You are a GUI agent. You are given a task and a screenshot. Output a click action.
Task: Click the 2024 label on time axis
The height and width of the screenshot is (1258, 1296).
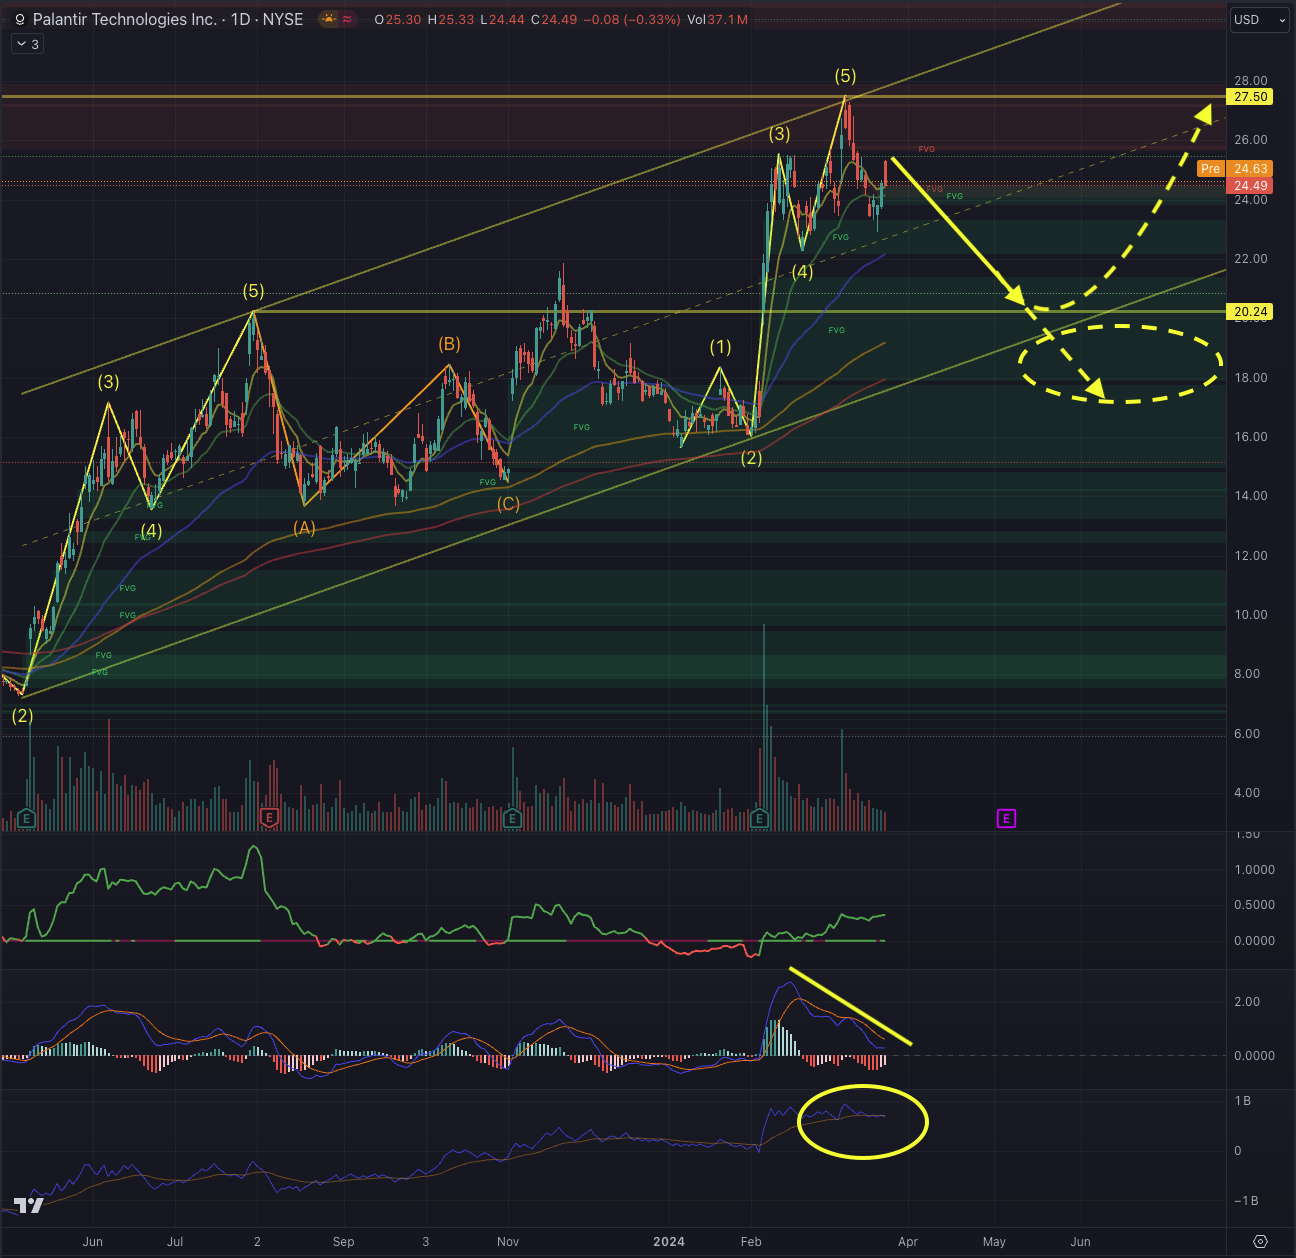pyautogui.click(x=669, y=1242)
